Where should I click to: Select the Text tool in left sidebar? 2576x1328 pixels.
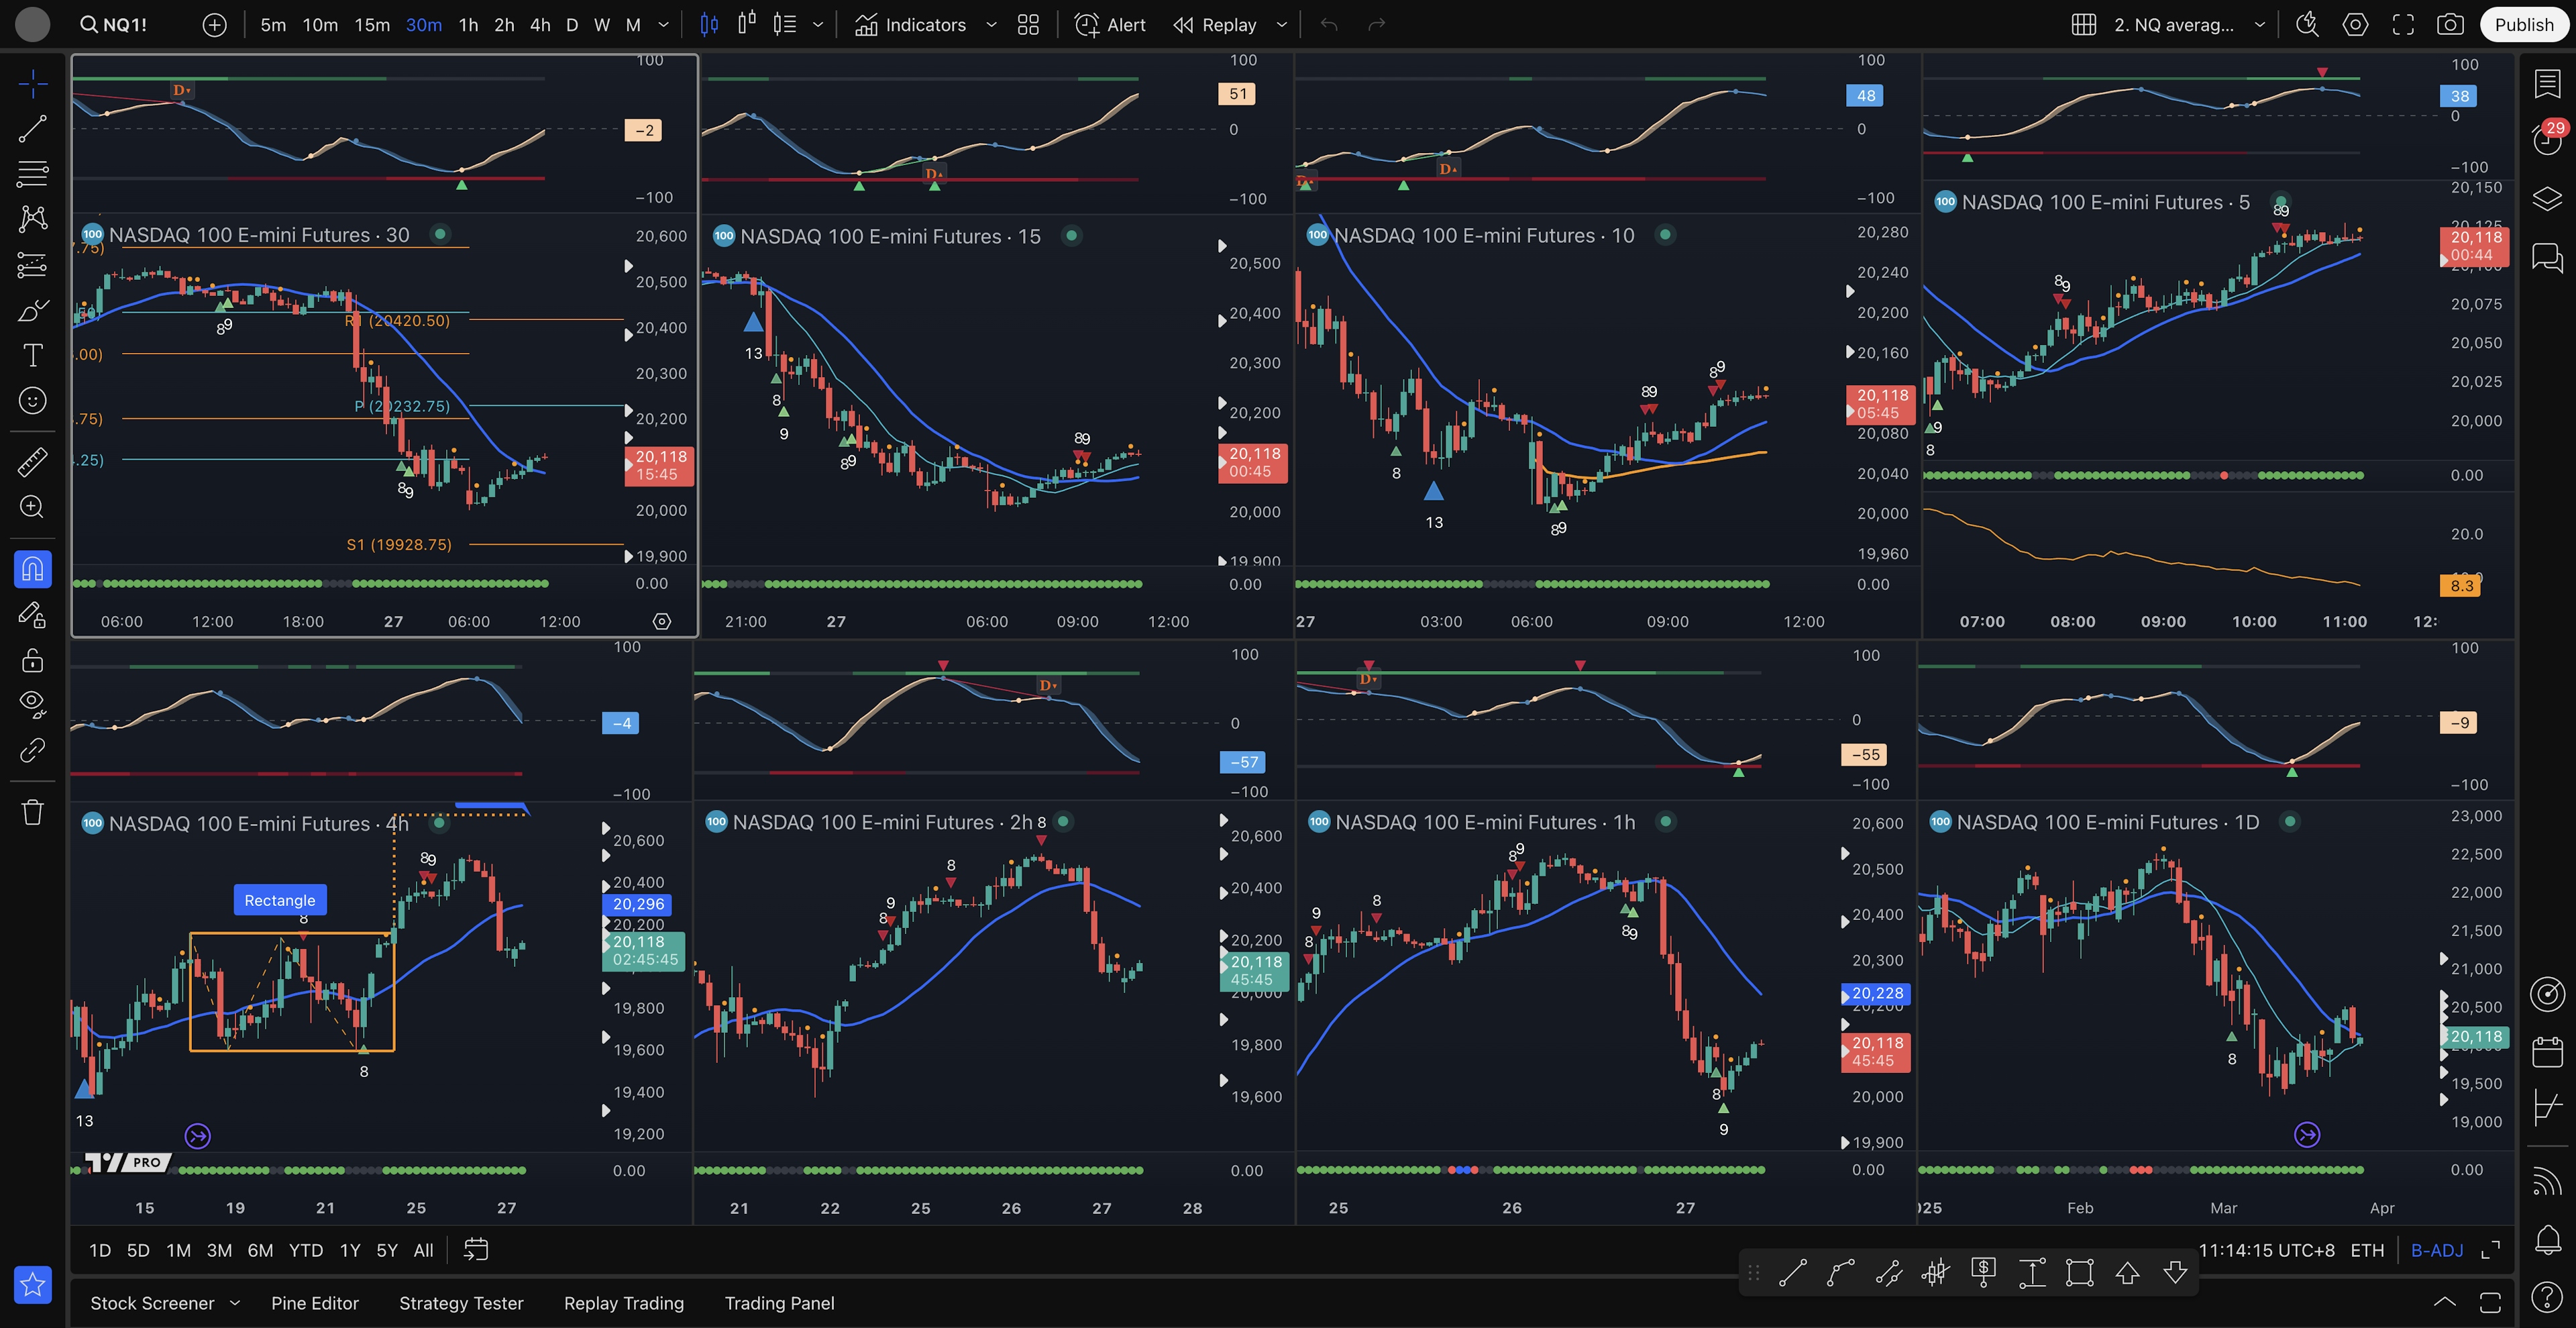(32, 355)
